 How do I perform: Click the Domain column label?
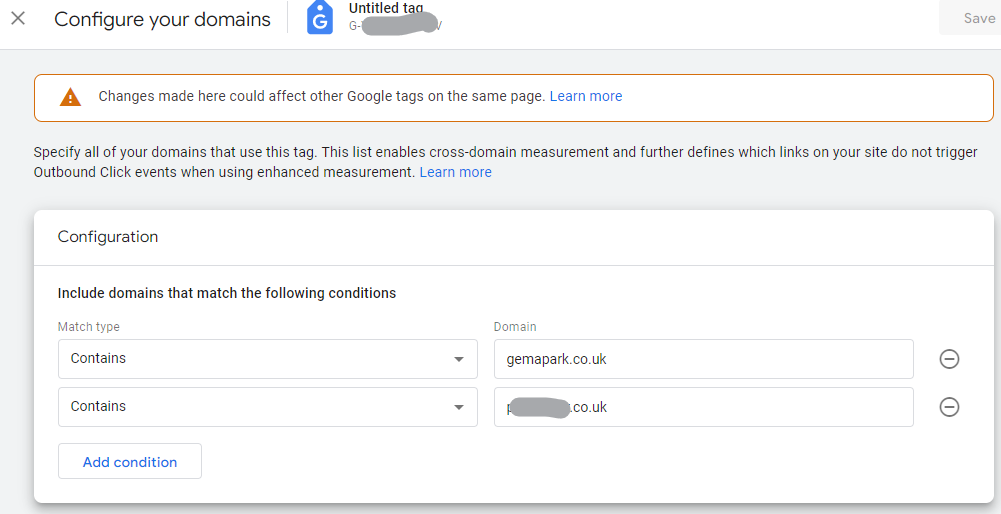pos(515,327)
